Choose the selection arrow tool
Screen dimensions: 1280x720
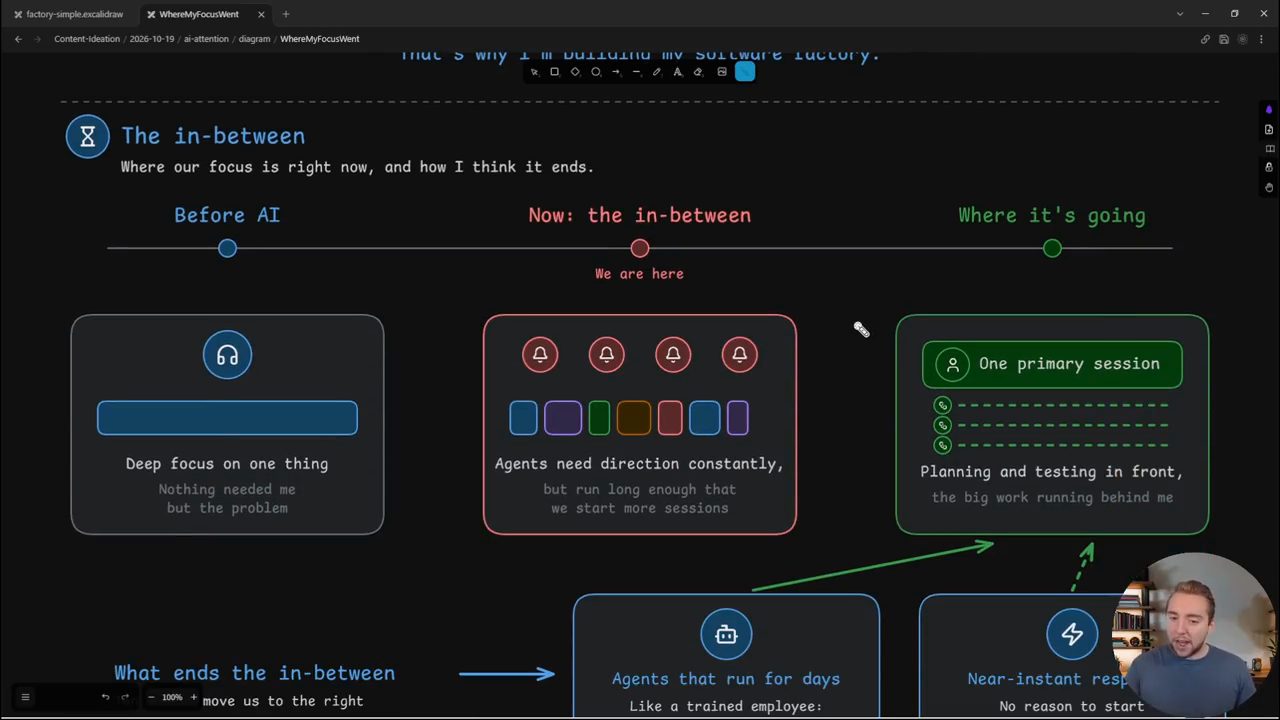point(534,72)
